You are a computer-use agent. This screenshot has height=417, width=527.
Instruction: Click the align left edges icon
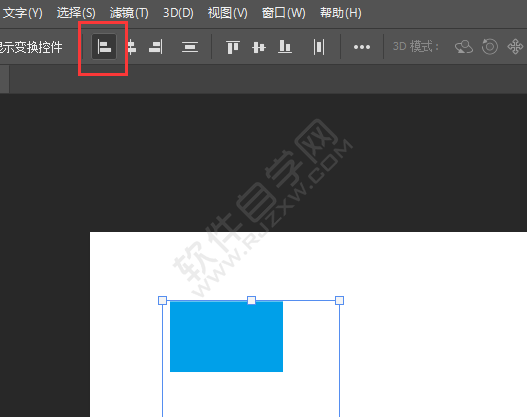point(104,46)
